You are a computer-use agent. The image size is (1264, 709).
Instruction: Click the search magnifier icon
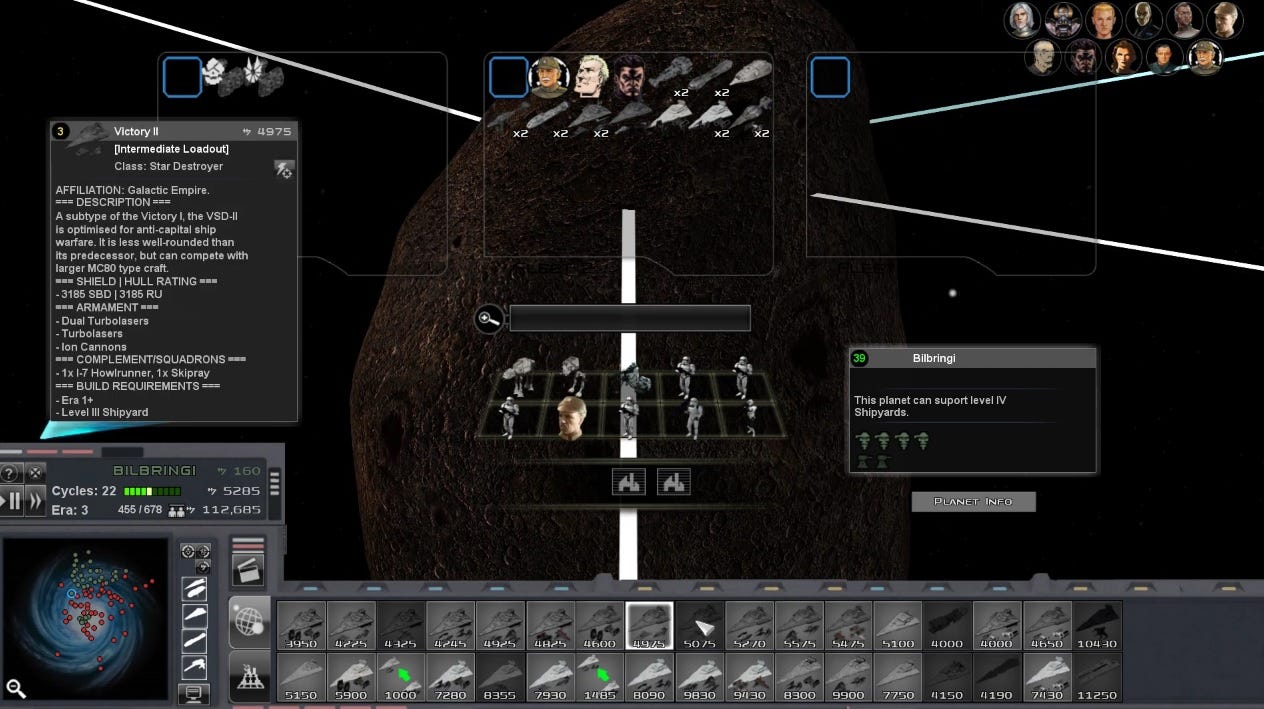[x=489, y=319]
